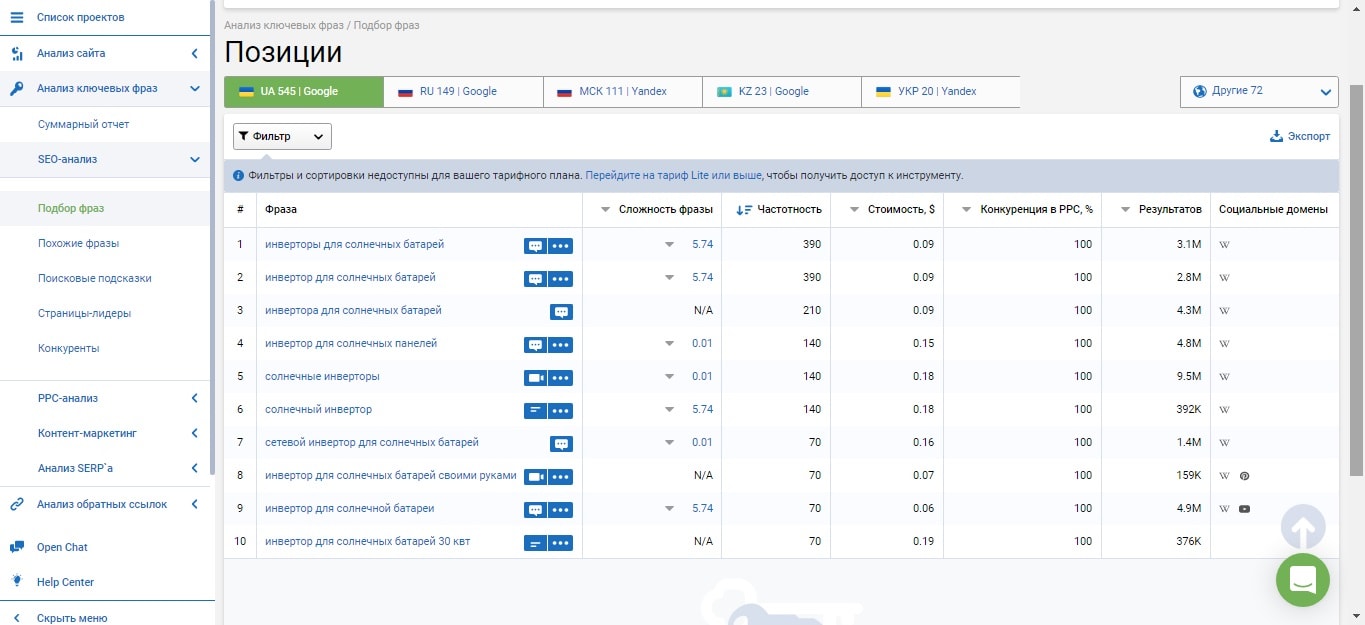This screenshot has height=625, width=1365.
Task: Click the chat bubble icon in row 1
Action: pos(536,246)
